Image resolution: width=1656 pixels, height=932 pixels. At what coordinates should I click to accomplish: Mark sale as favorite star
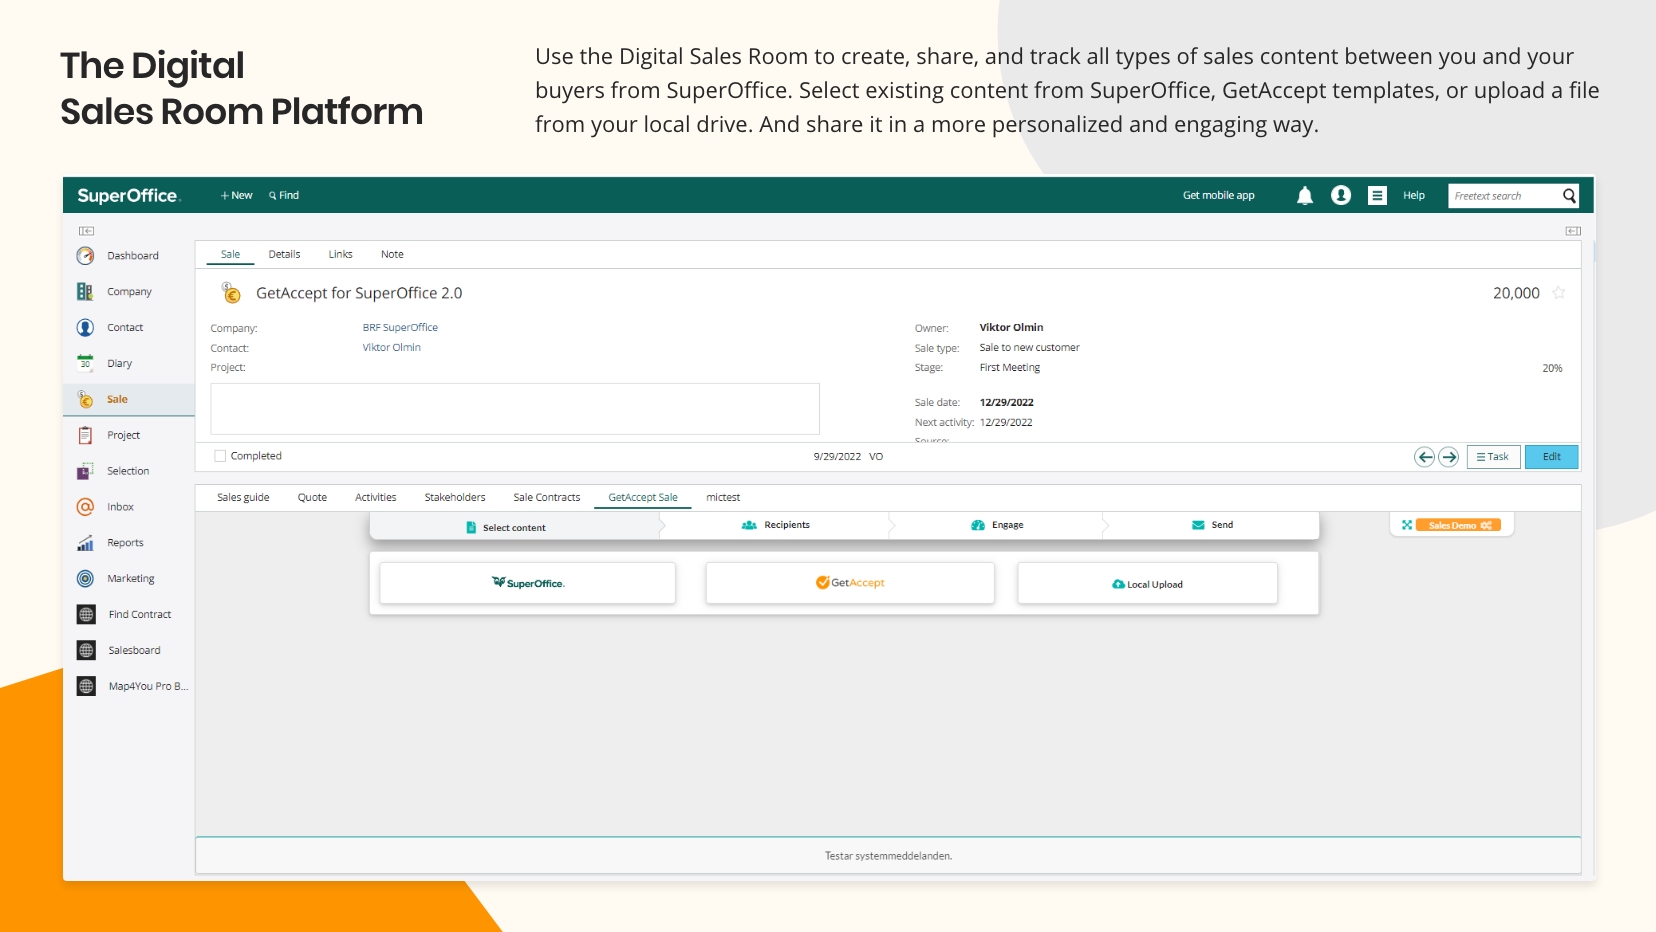pos(1558,293)
